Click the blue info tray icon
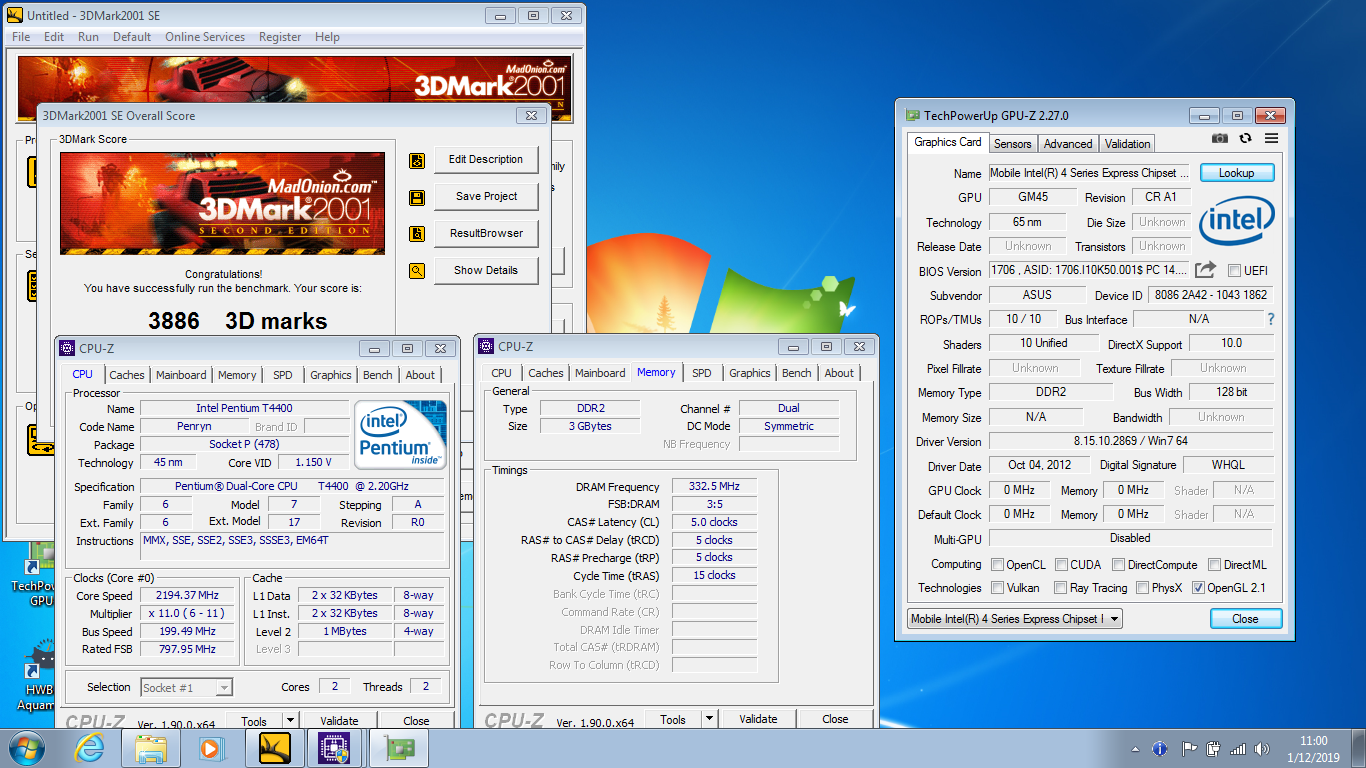This screenshot has height=768, width=1366. tap(1160, 748)
